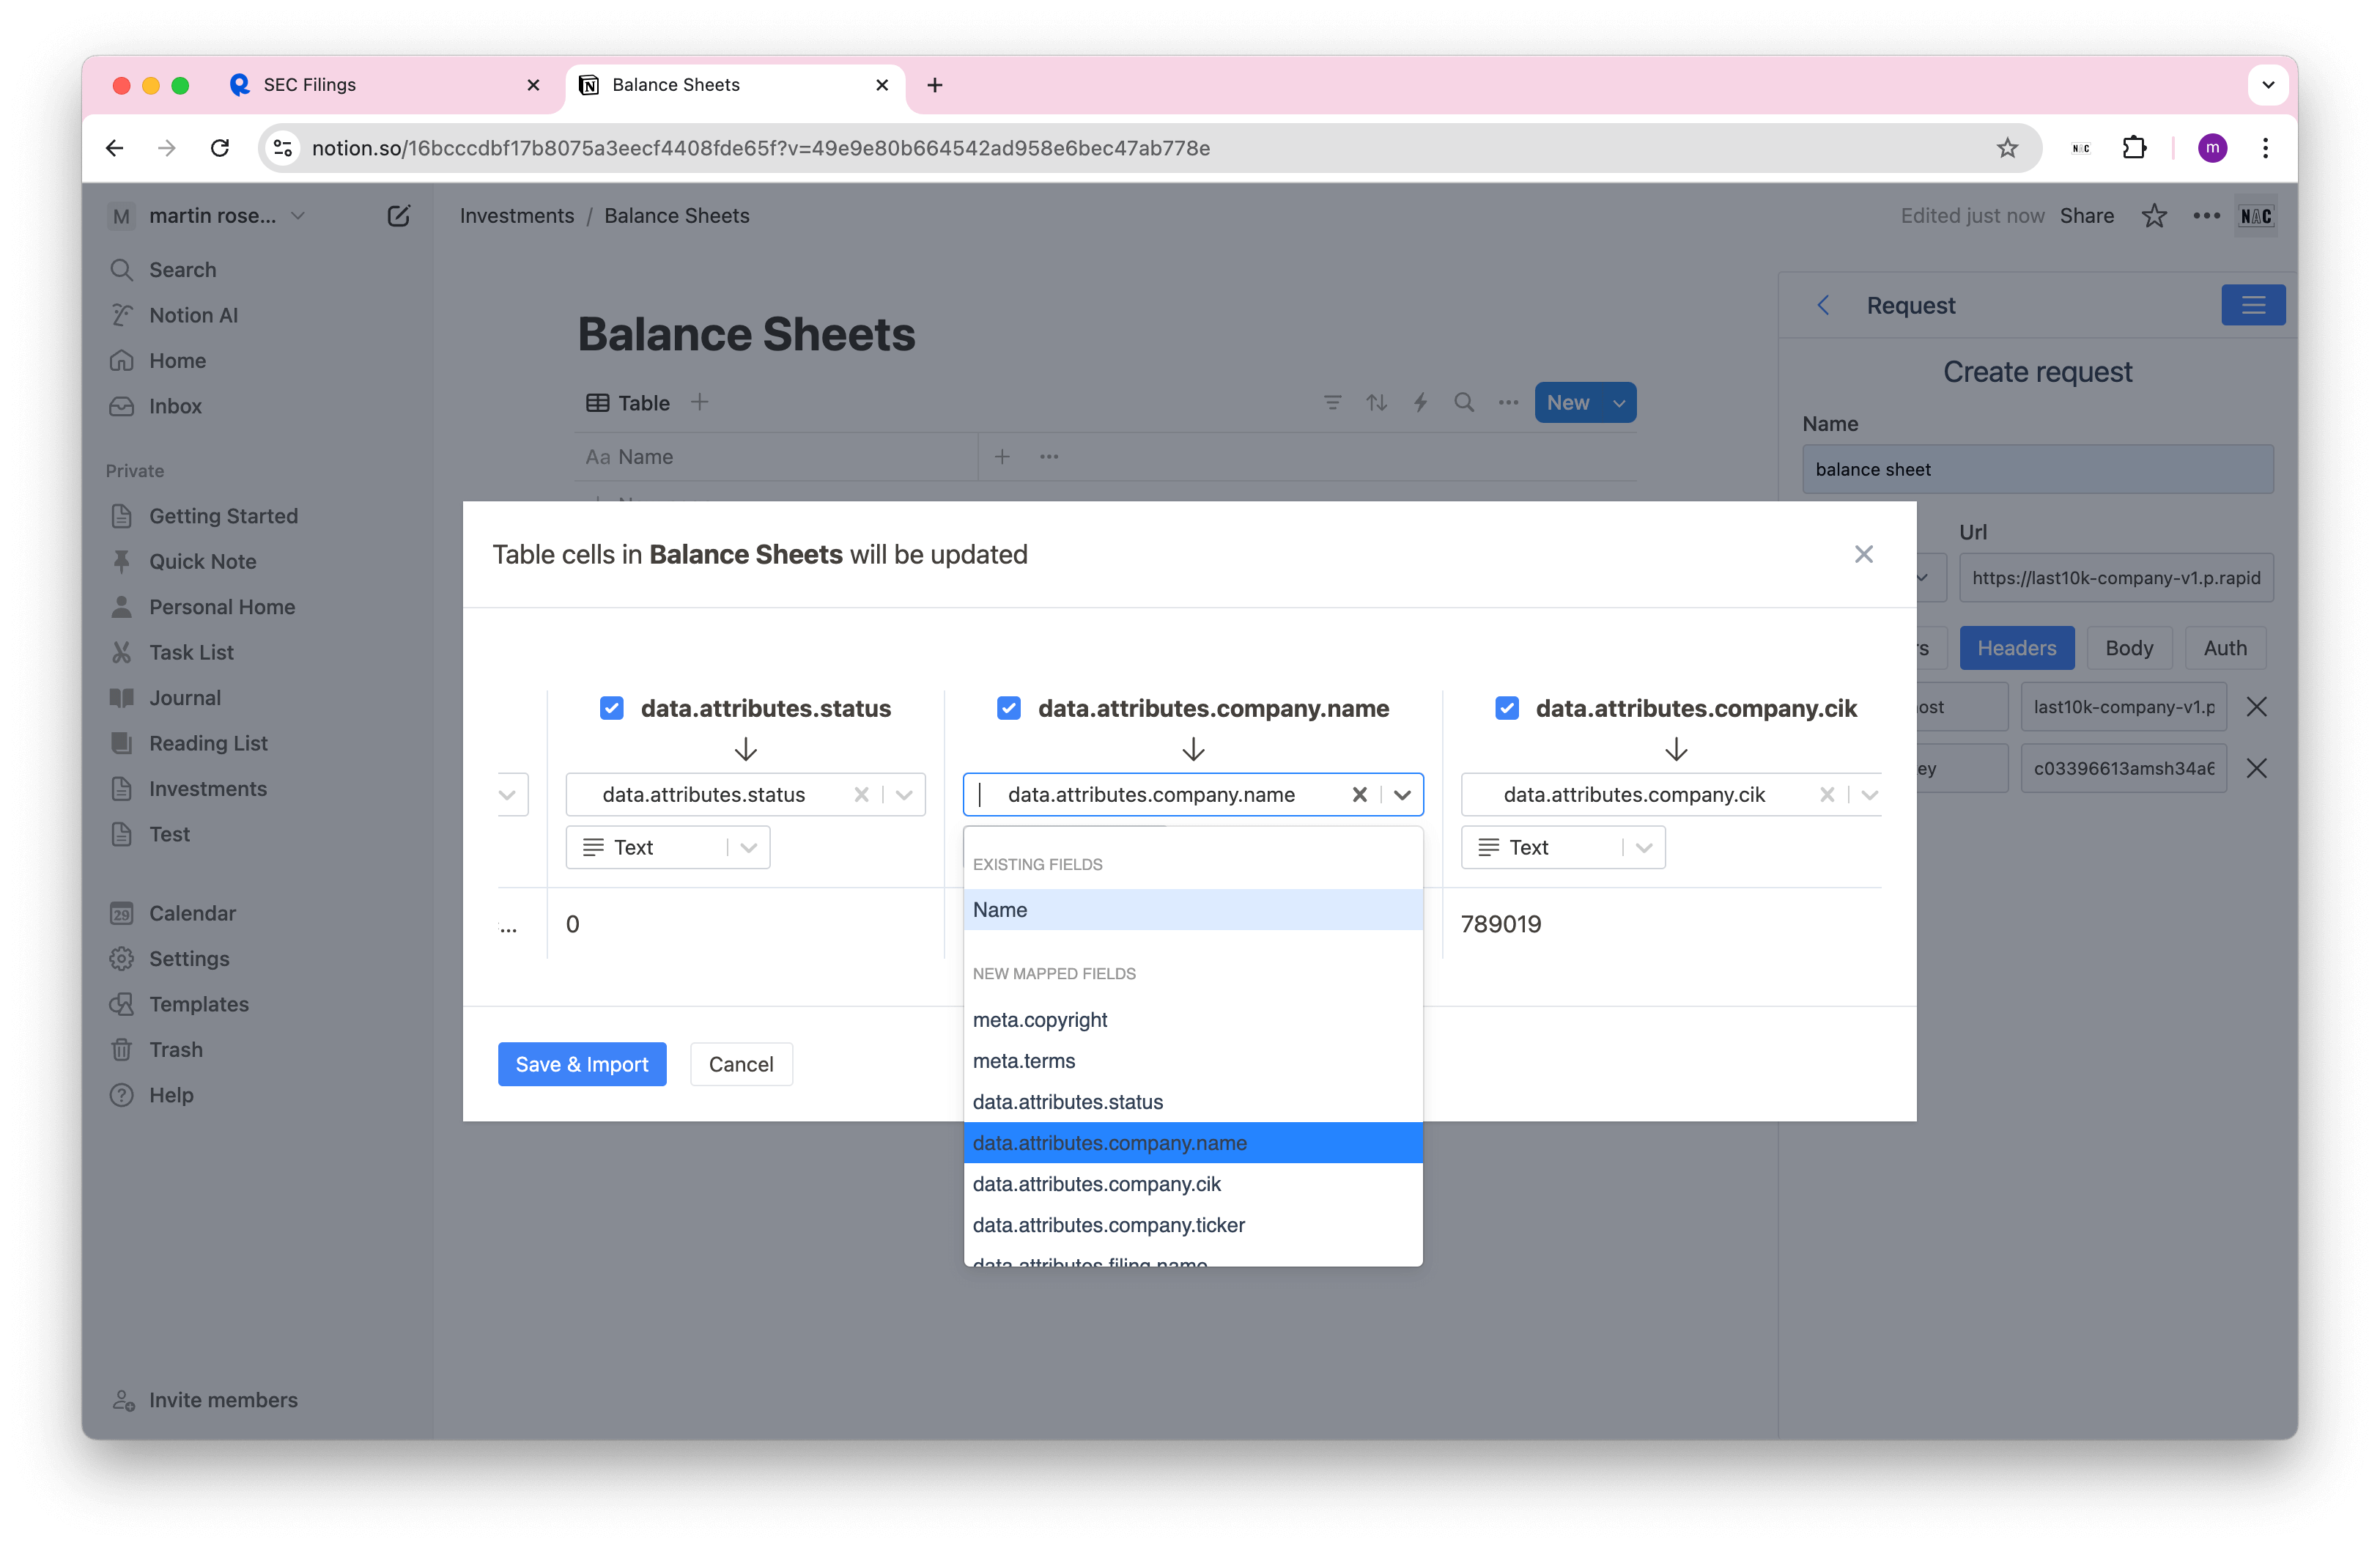2380x1548 pixels.
Task: Open the Inbox
Action: coord(175,406)
